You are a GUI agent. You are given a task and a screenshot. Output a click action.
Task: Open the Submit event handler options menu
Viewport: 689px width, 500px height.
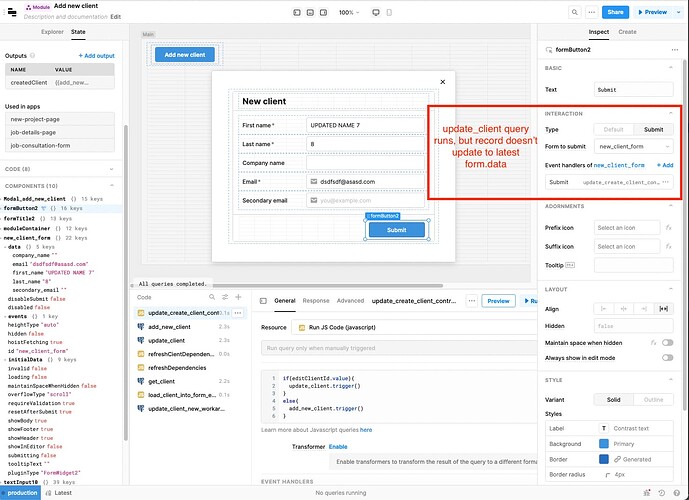coord(666,182)
